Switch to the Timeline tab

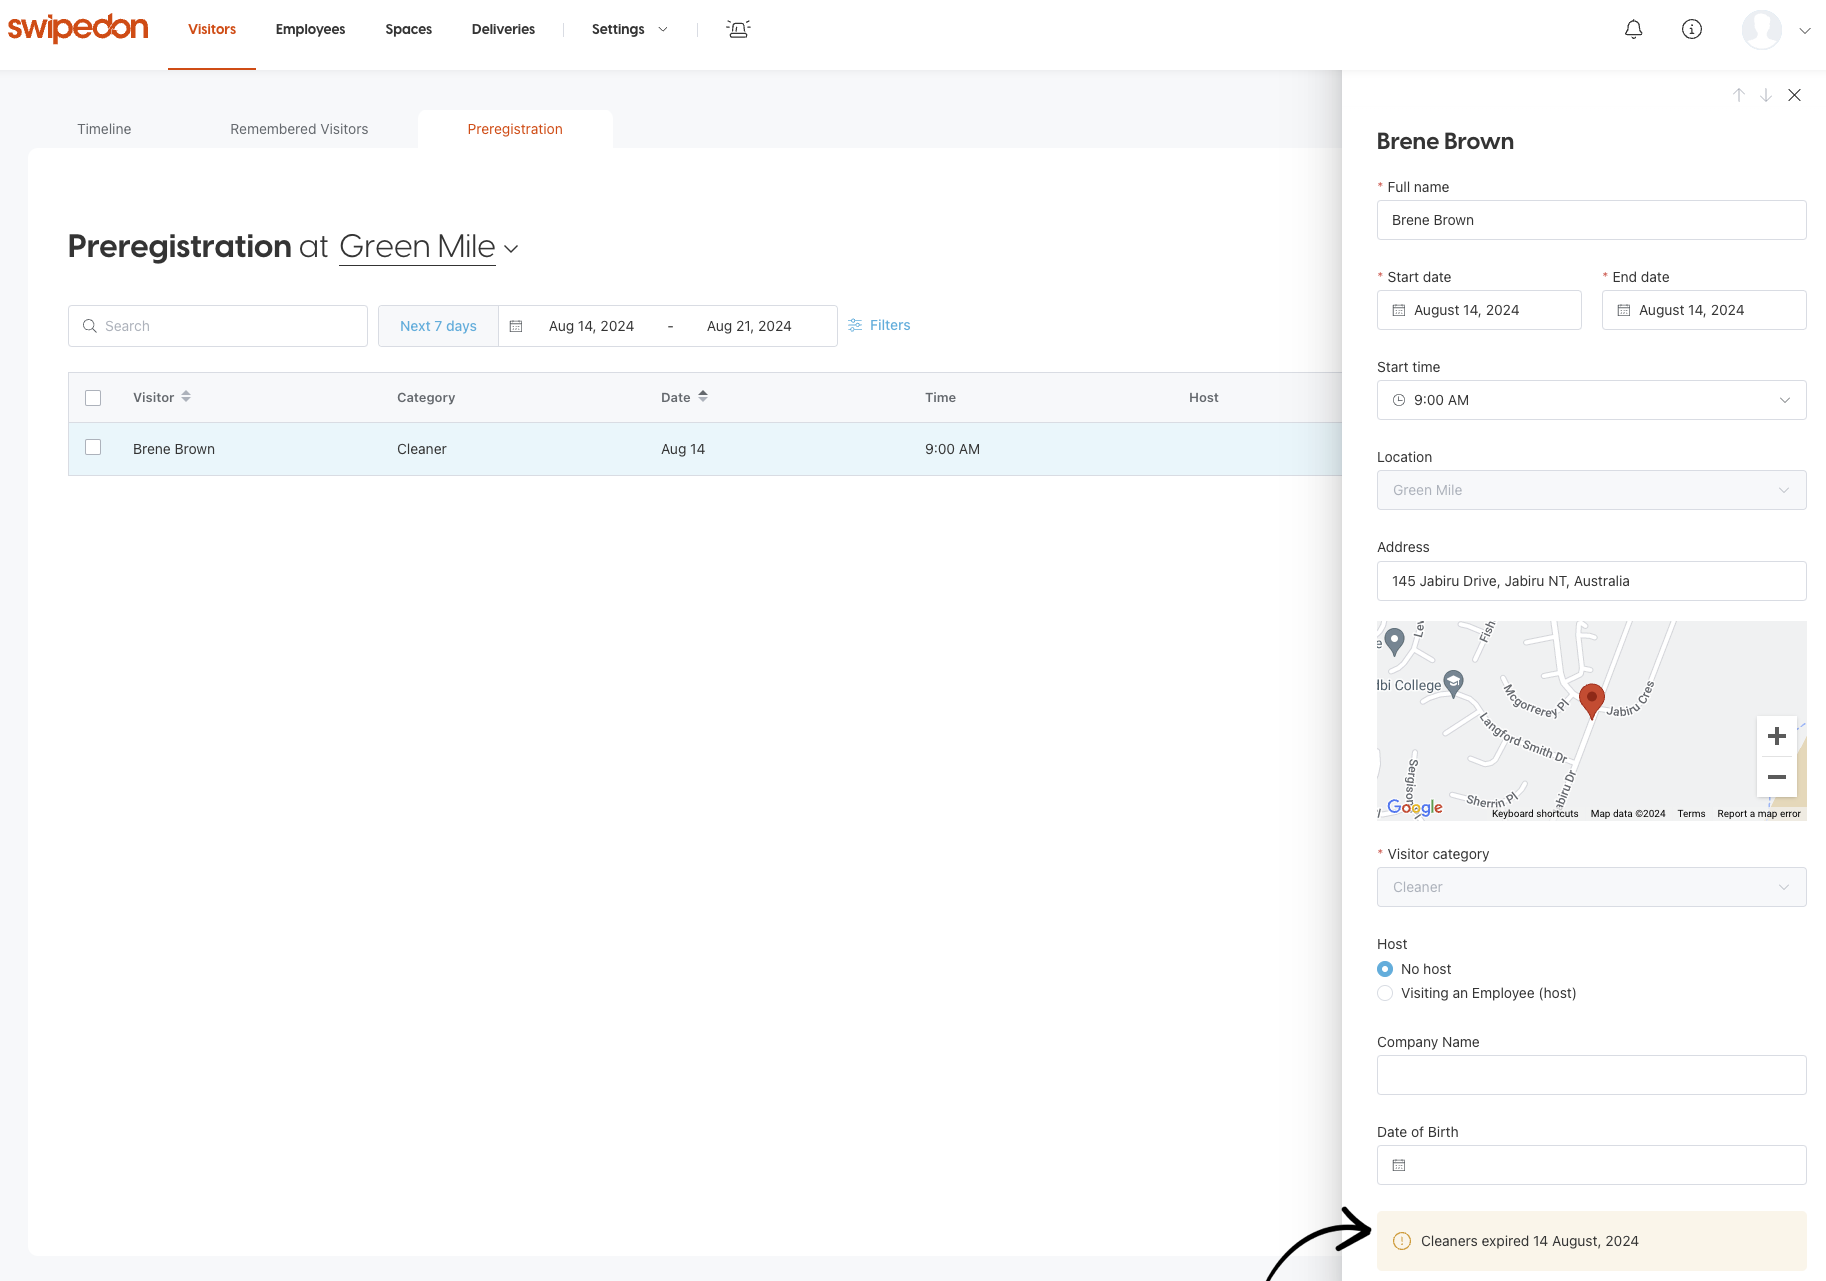coord(104,129)
